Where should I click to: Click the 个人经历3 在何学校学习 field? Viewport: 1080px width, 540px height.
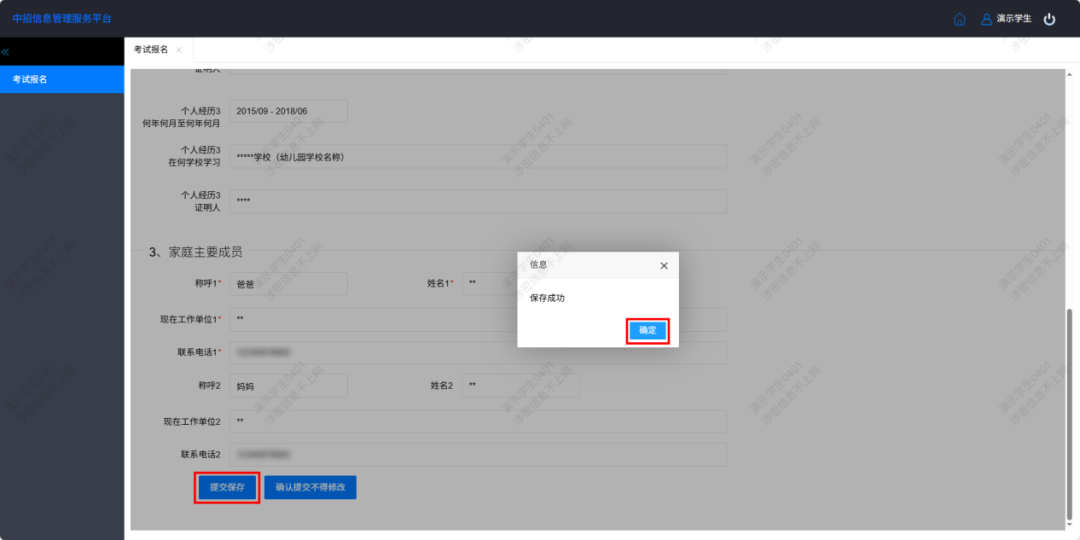coord(478,157)
